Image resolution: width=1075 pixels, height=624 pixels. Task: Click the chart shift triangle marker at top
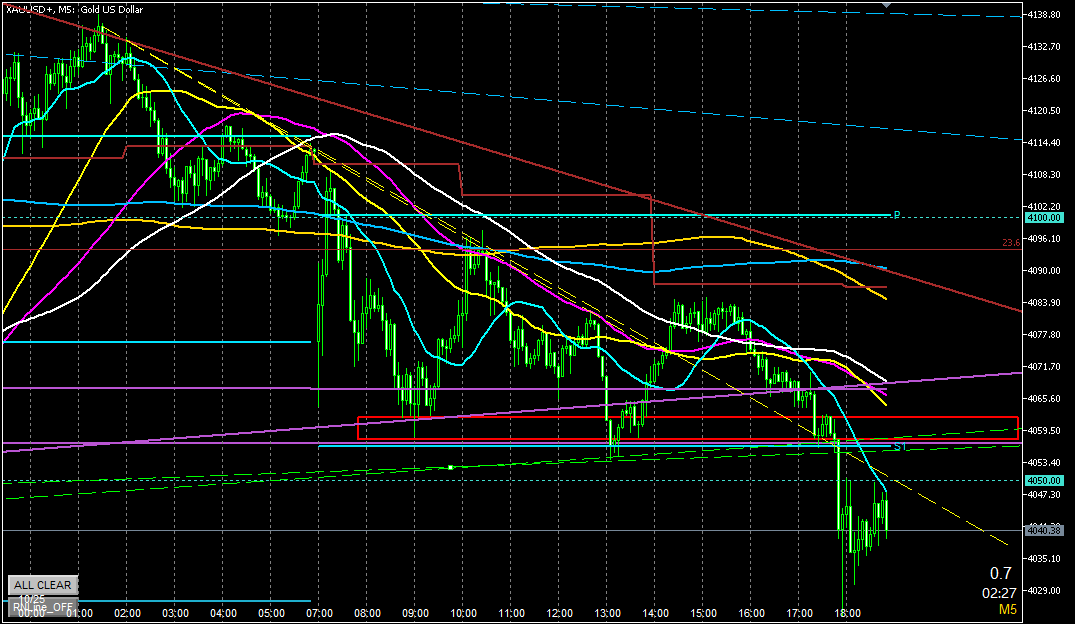(x=885, y=6)
